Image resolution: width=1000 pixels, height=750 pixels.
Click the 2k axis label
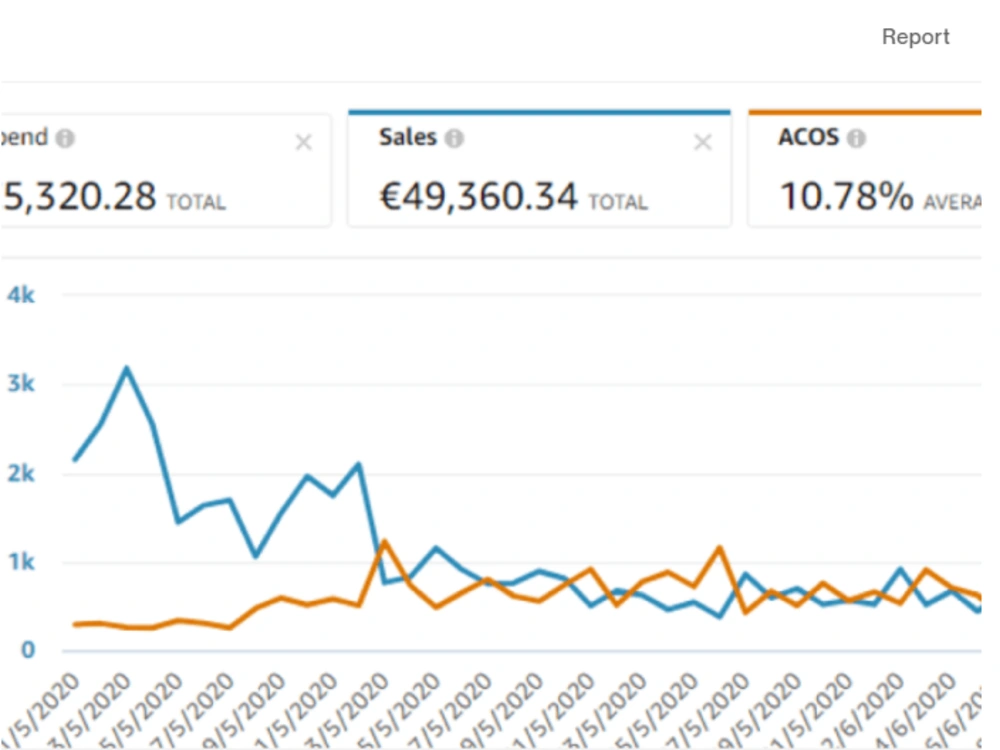21,473
